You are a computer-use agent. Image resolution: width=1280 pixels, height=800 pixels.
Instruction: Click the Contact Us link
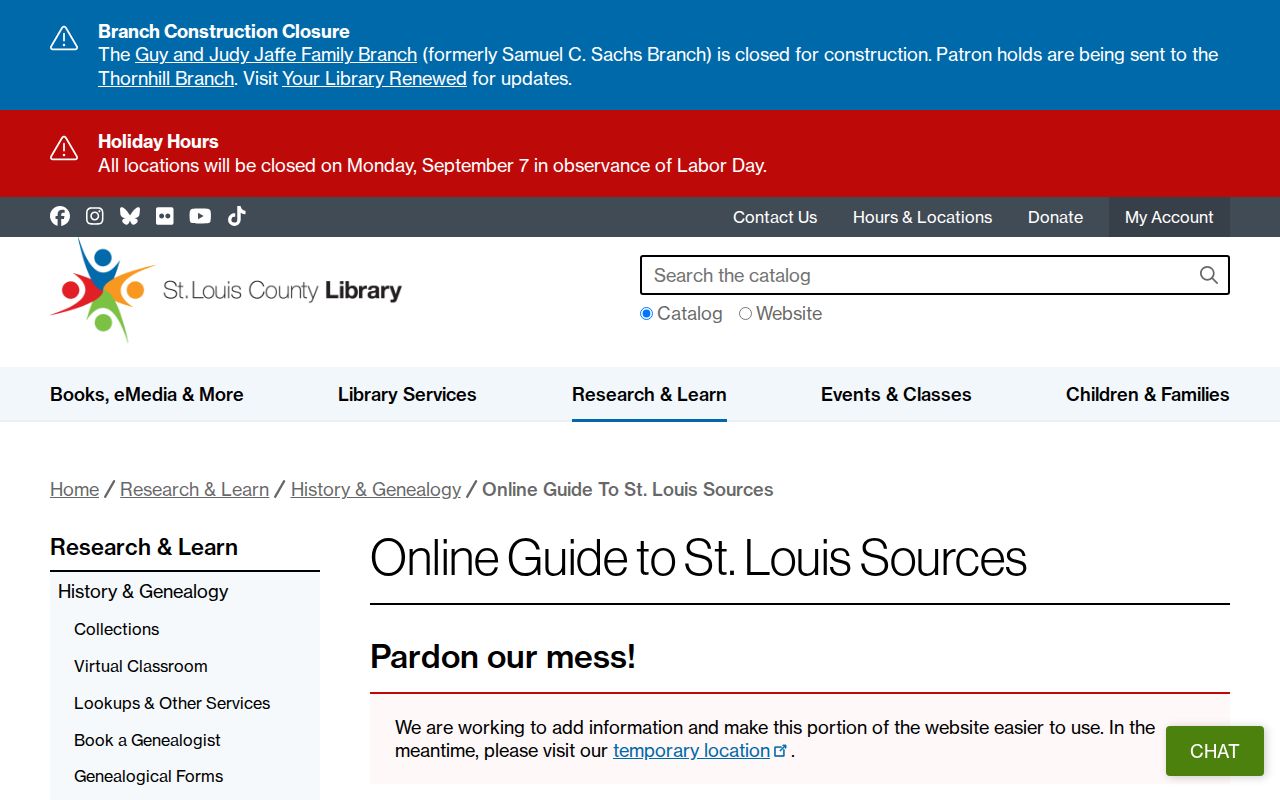click(775, 217)
